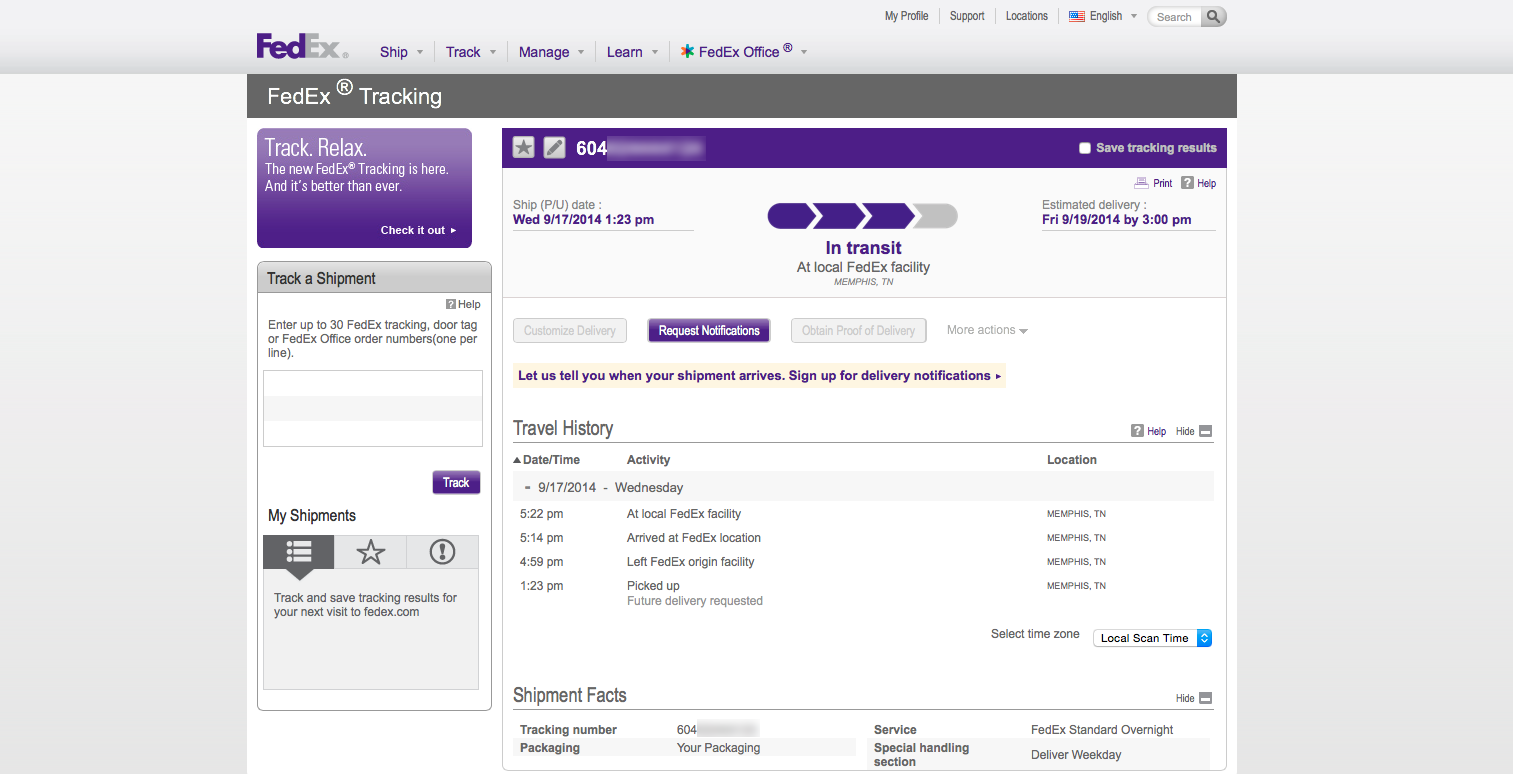Click the US flag language icon

1077,16
